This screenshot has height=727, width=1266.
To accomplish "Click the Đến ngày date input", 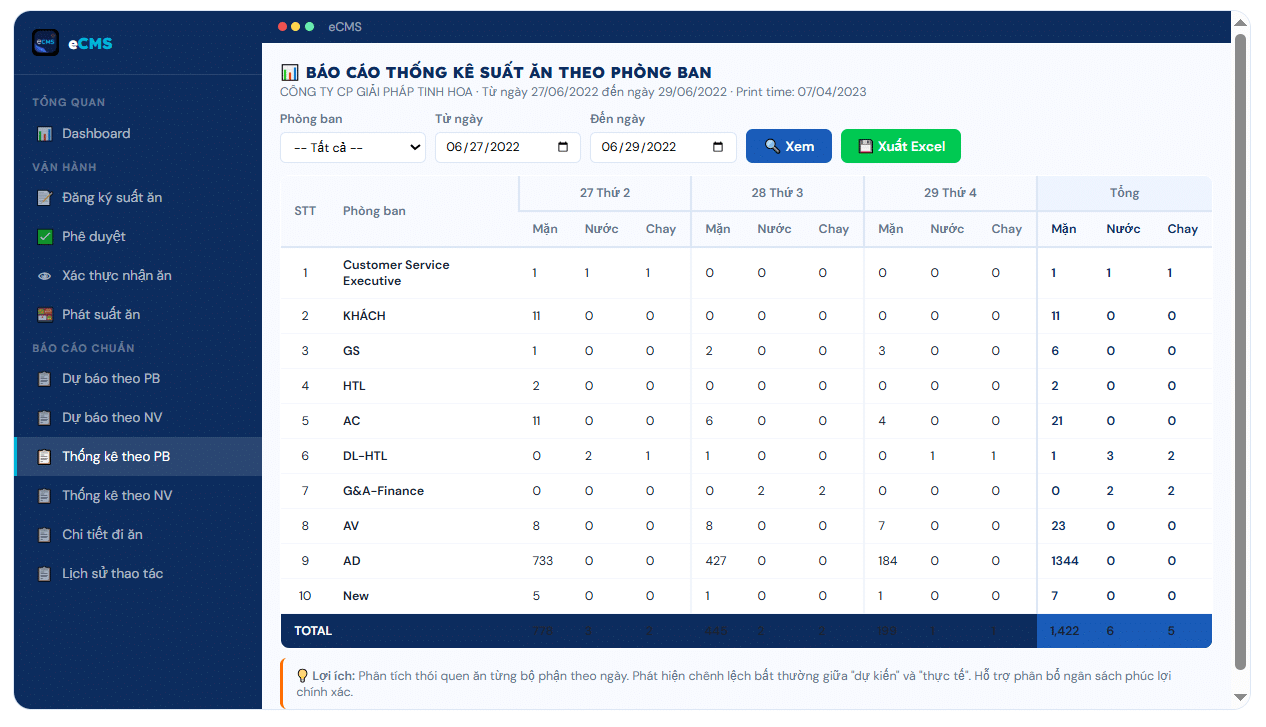I will [x=663, y=147].
